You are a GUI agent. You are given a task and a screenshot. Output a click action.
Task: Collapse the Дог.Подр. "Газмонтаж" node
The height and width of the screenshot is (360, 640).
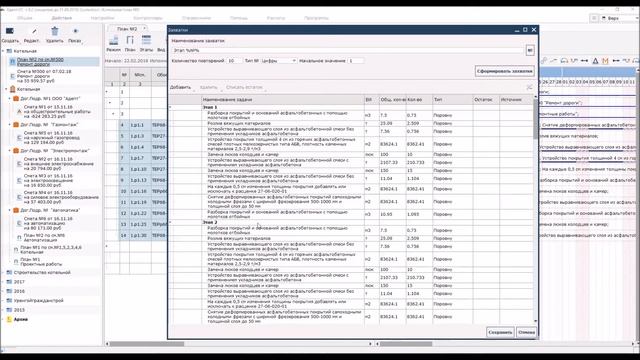point(10,124)
